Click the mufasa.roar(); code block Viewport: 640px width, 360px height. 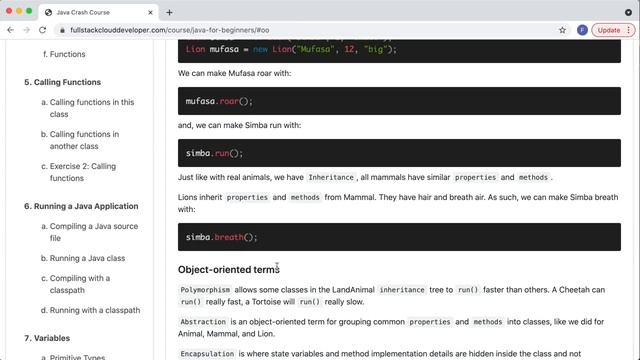pyautogui.click(x=399, y=101)
